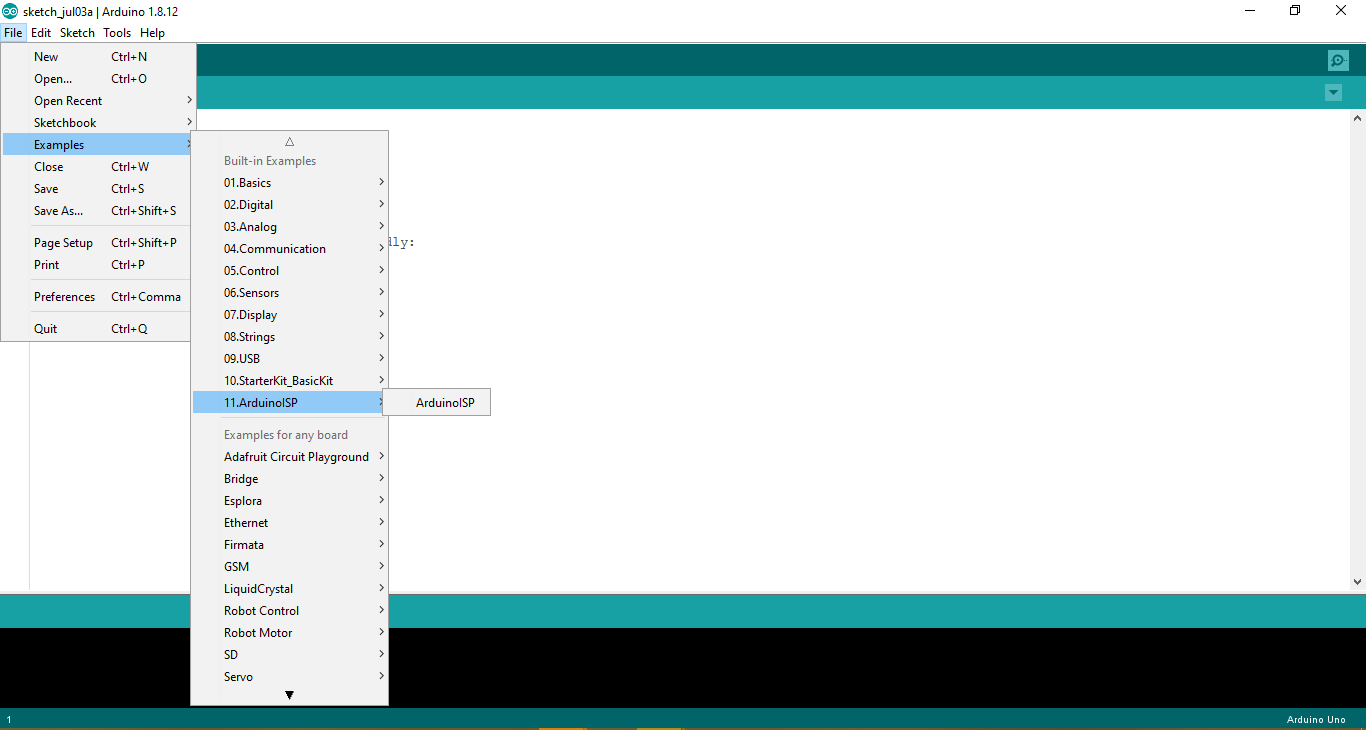The image size is (1366, 730).
Task: Expand GSM library examples
Action: point(290,567)
